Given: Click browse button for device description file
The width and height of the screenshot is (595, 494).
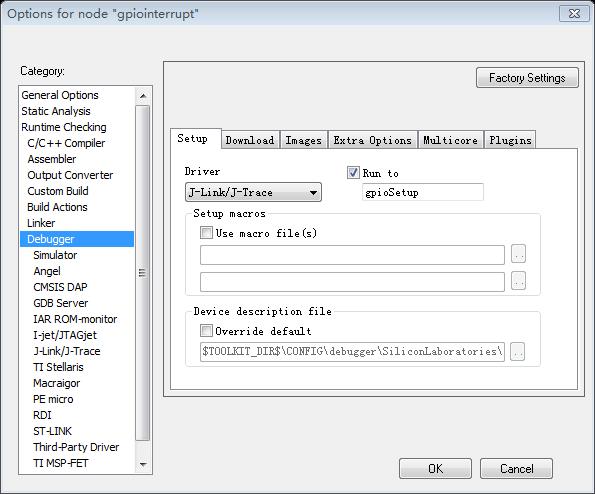Looking at the screenshot, I should tap(518, 352).
